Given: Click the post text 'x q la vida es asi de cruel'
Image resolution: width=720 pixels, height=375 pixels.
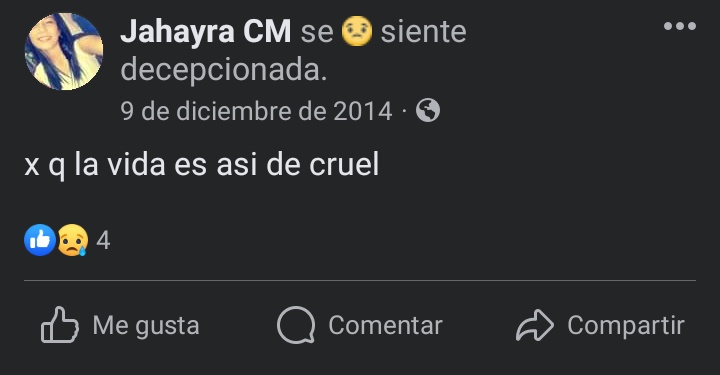Looking at the screenshot, I should (202, 164).
